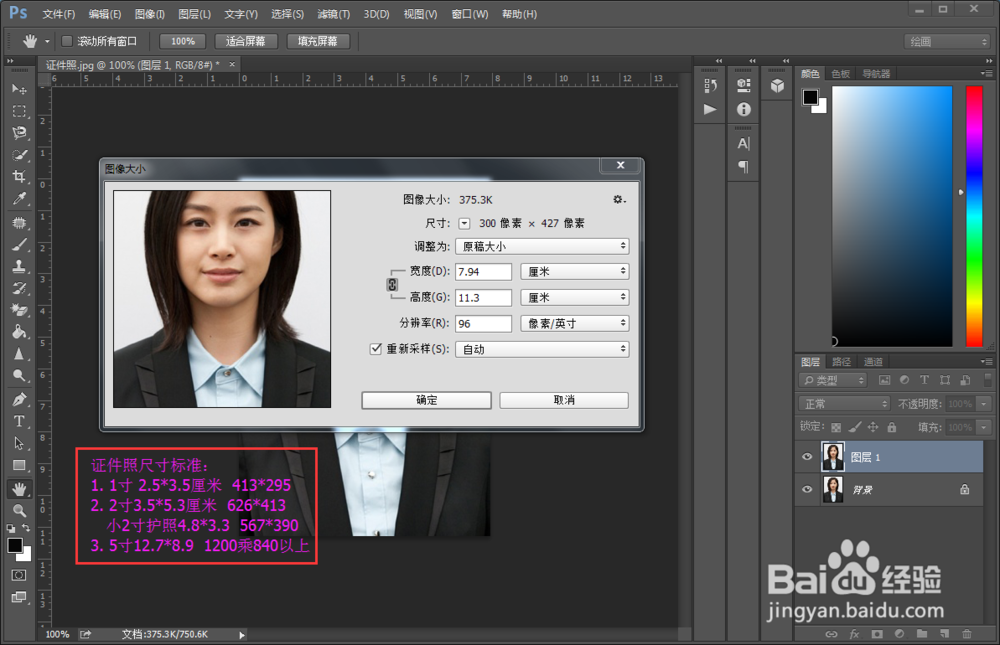Open the Info panel icon
This screenshot has height=645, width=1000.
pos(744,109)
